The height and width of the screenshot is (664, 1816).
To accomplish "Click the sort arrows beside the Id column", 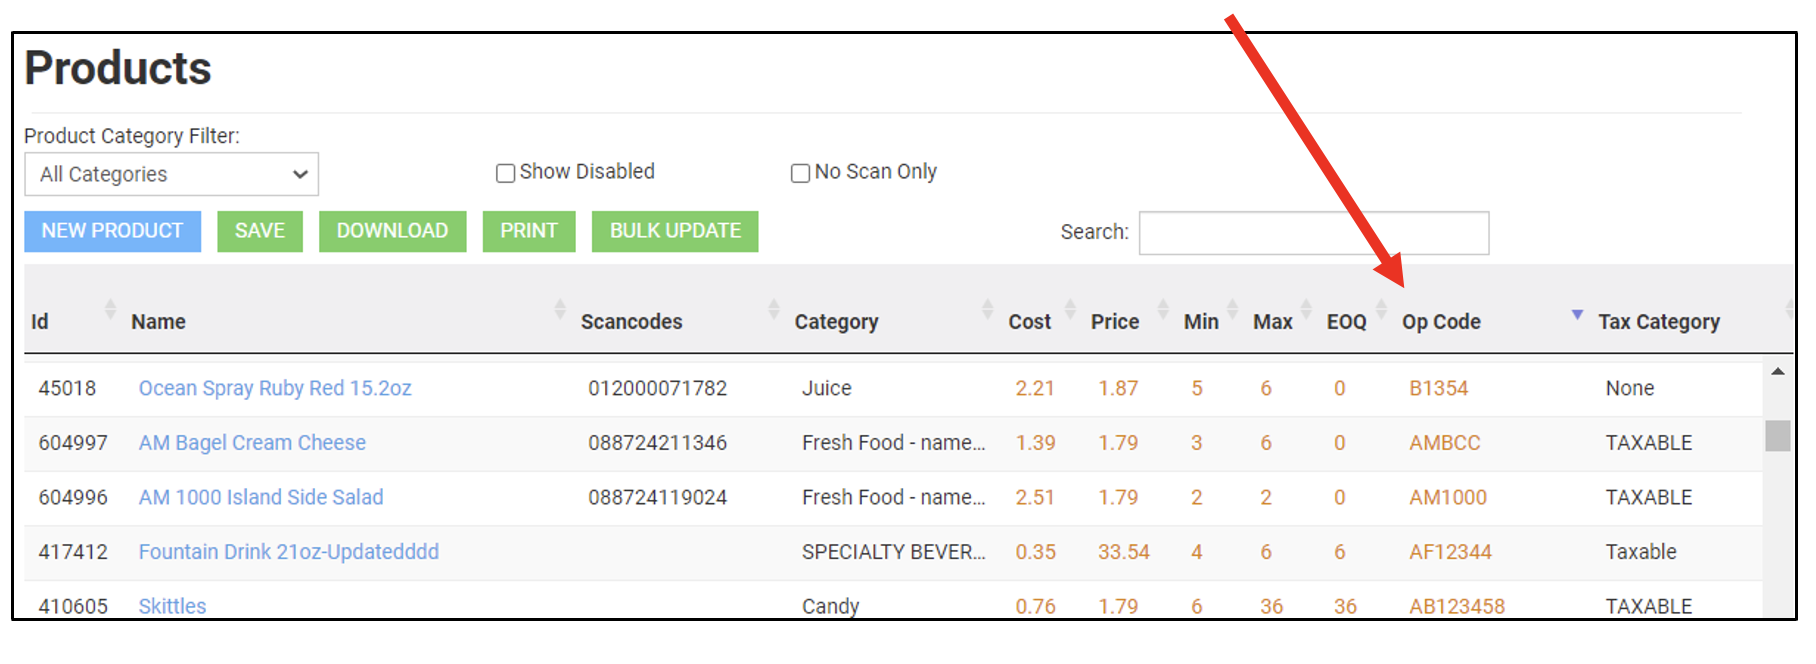I will [x=110, y=309].
